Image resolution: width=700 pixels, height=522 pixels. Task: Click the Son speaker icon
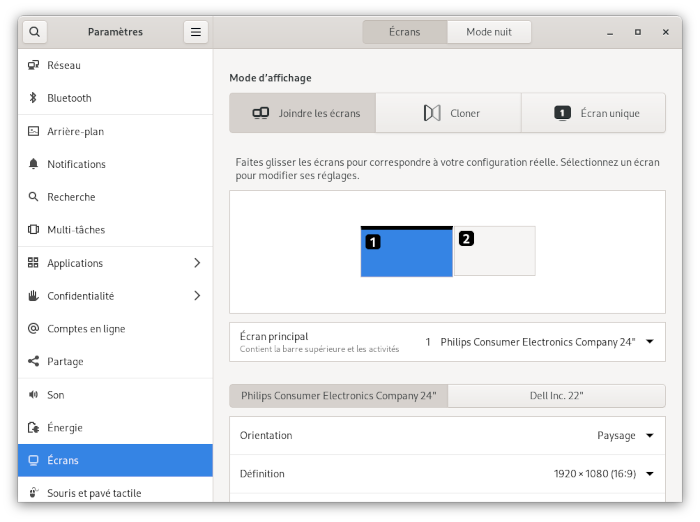click(x=33, y=394)
